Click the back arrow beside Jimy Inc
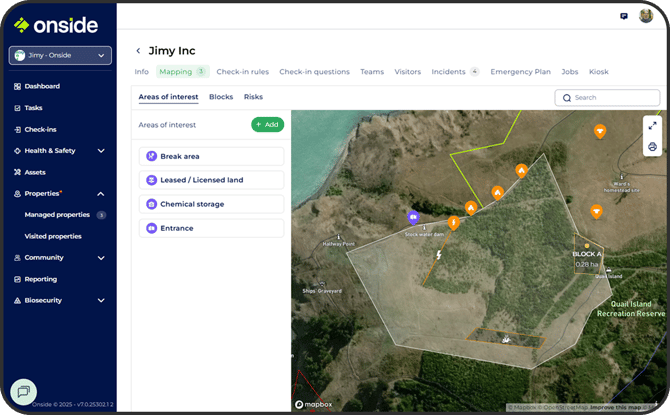The height and width of the screenshot is (415, 670). 138,51
